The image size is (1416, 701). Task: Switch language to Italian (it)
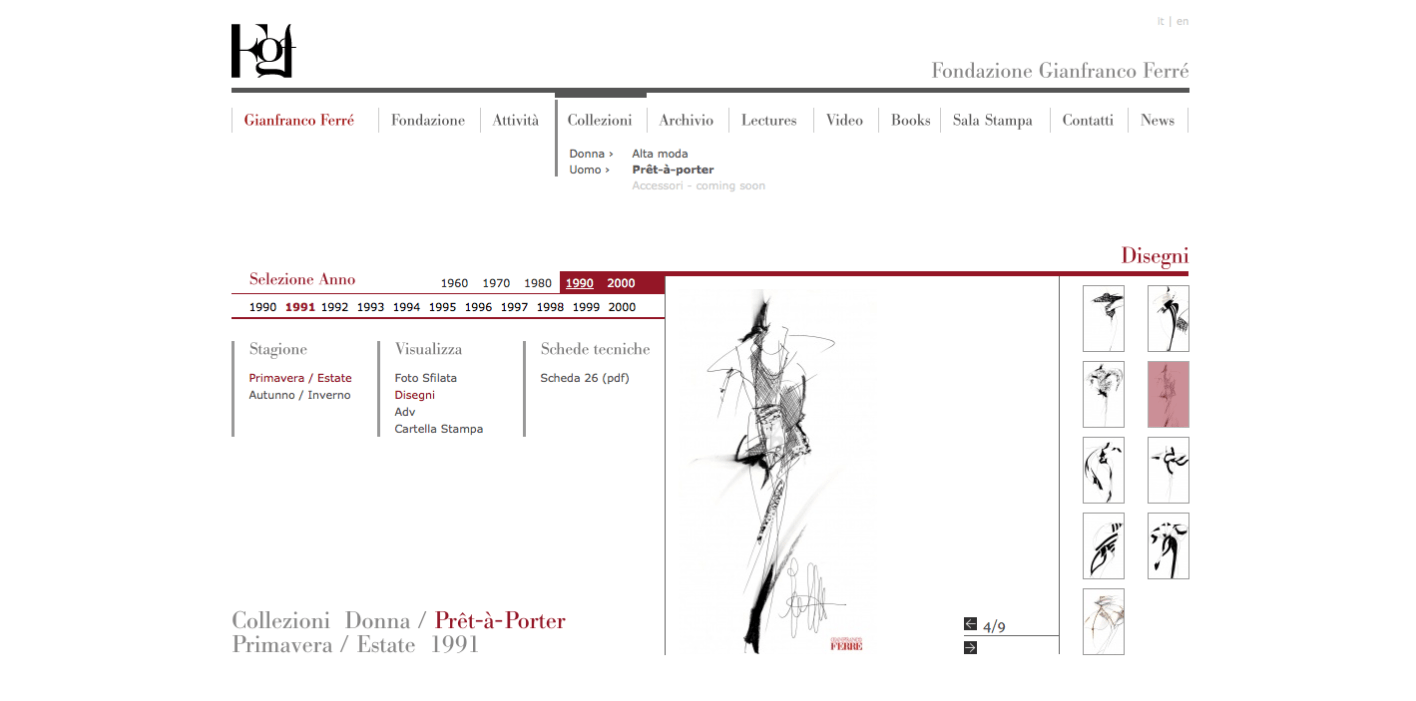coord(1160,21)
